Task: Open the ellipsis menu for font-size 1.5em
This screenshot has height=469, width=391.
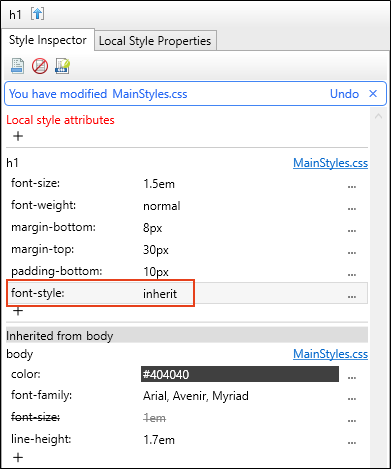Action: 352,186
